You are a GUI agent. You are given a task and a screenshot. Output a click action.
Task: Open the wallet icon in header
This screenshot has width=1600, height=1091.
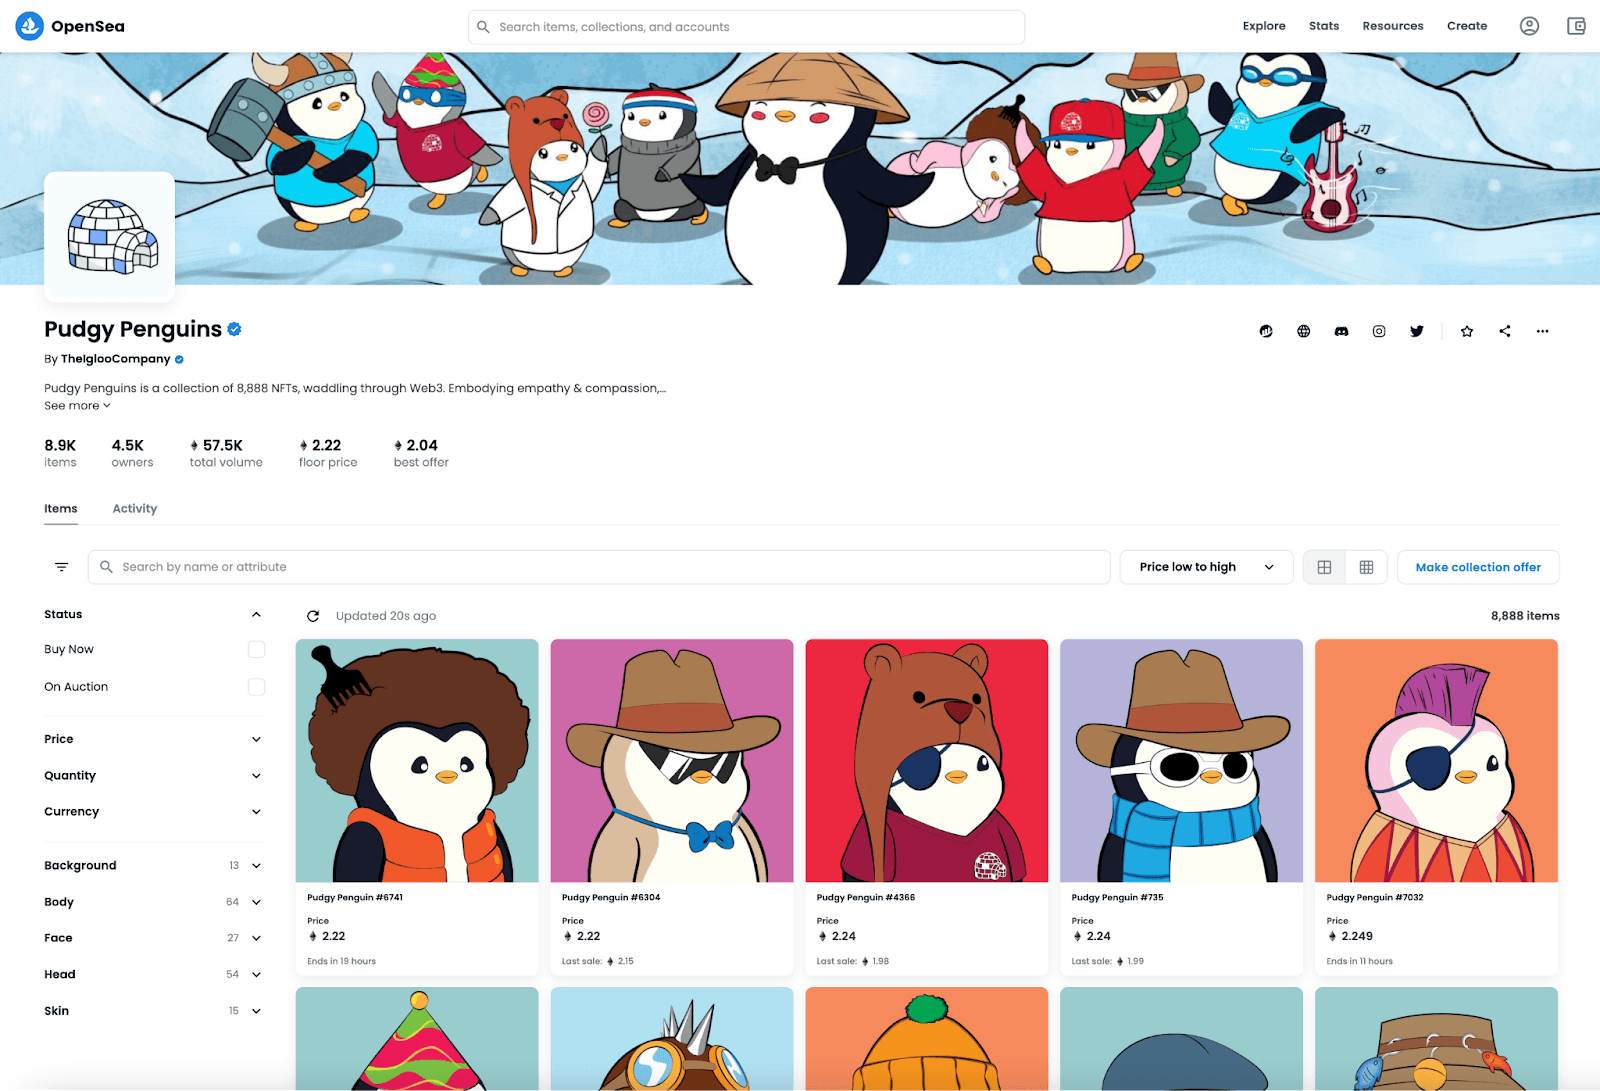point(1576,26)
